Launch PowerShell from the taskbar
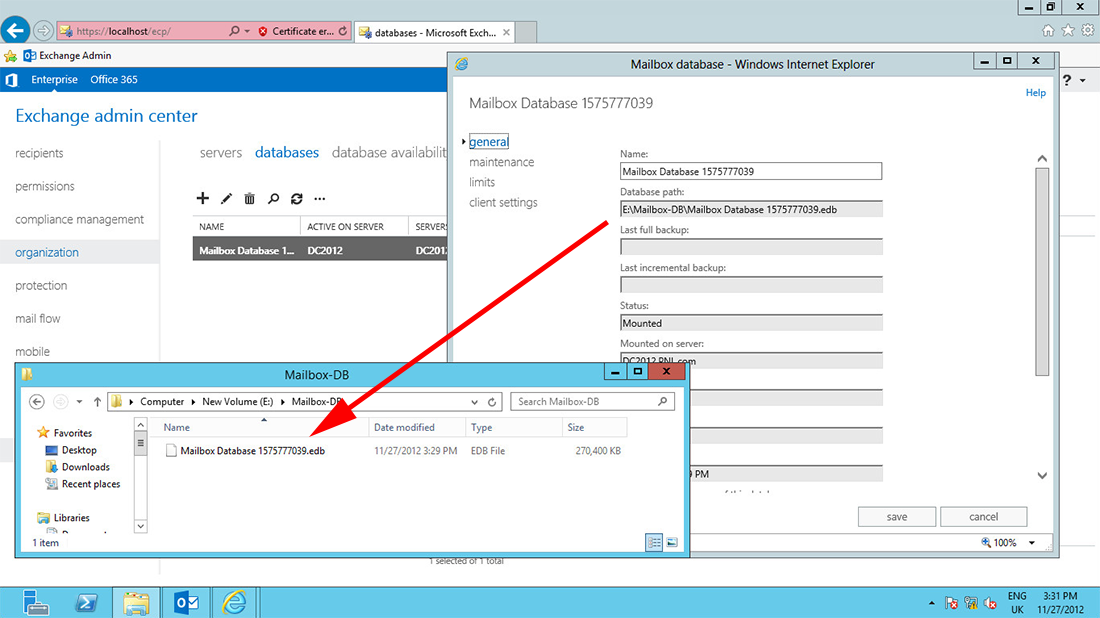The height and width of the screenshot is (618, 1100). point(86,603)
